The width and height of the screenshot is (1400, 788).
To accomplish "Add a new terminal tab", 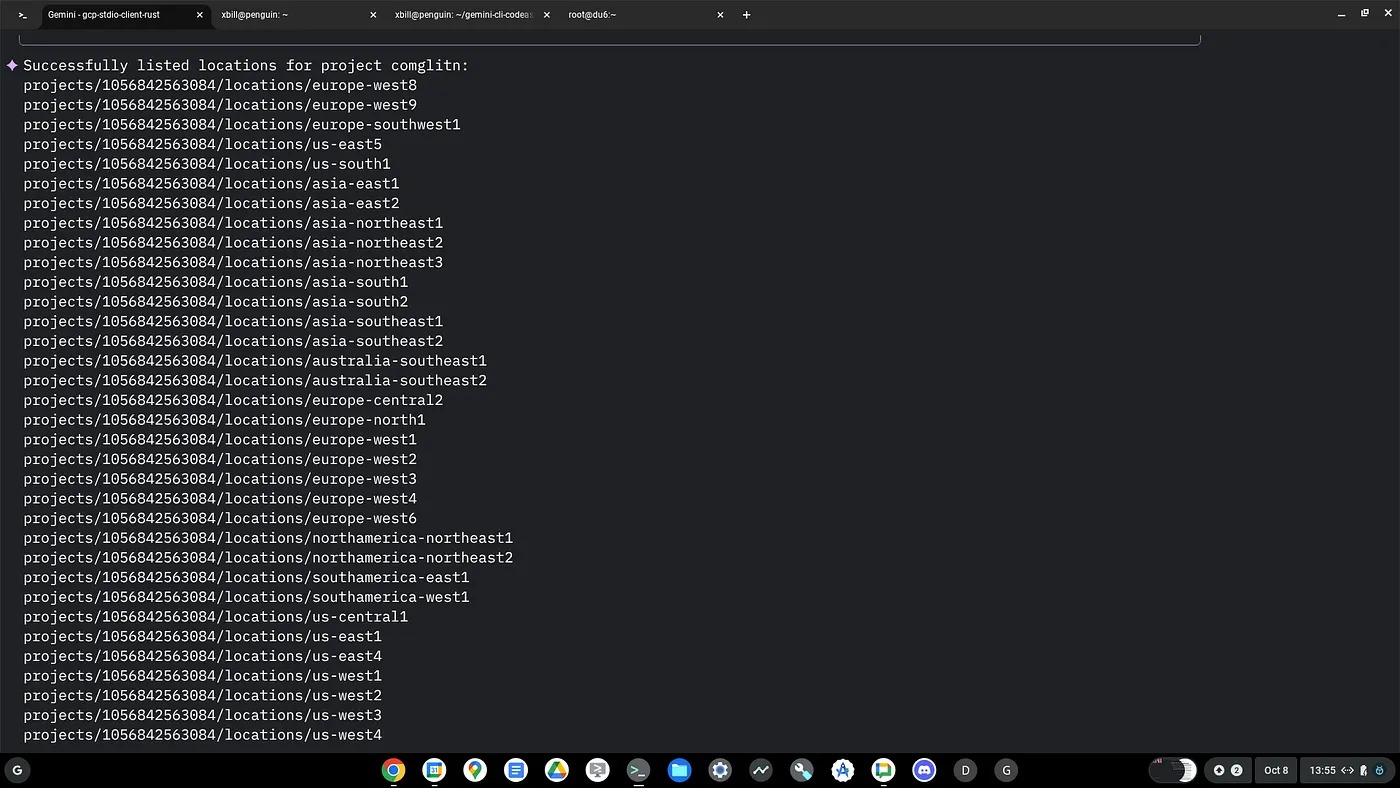I will 746,15.
